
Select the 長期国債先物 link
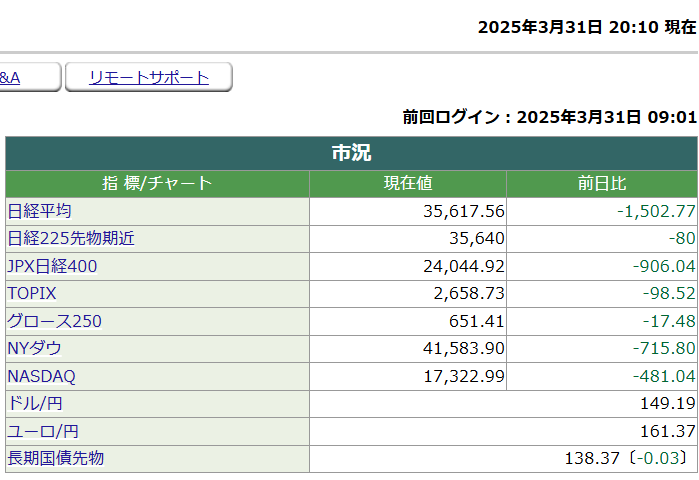tap(55, 458)
